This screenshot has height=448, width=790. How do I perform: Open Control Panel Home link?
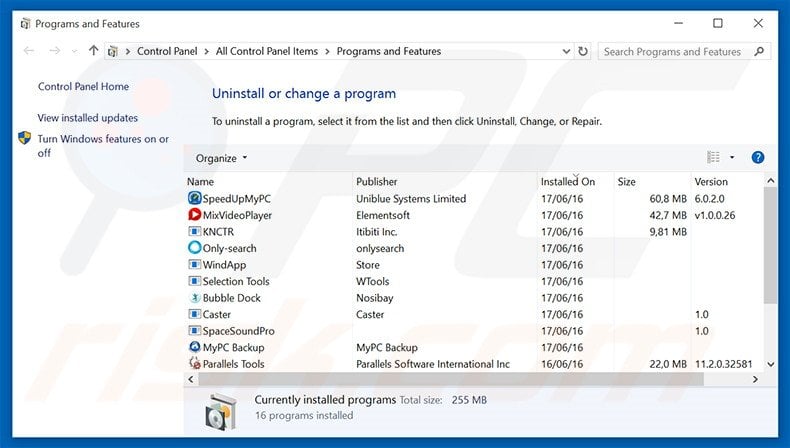(84, 86)
